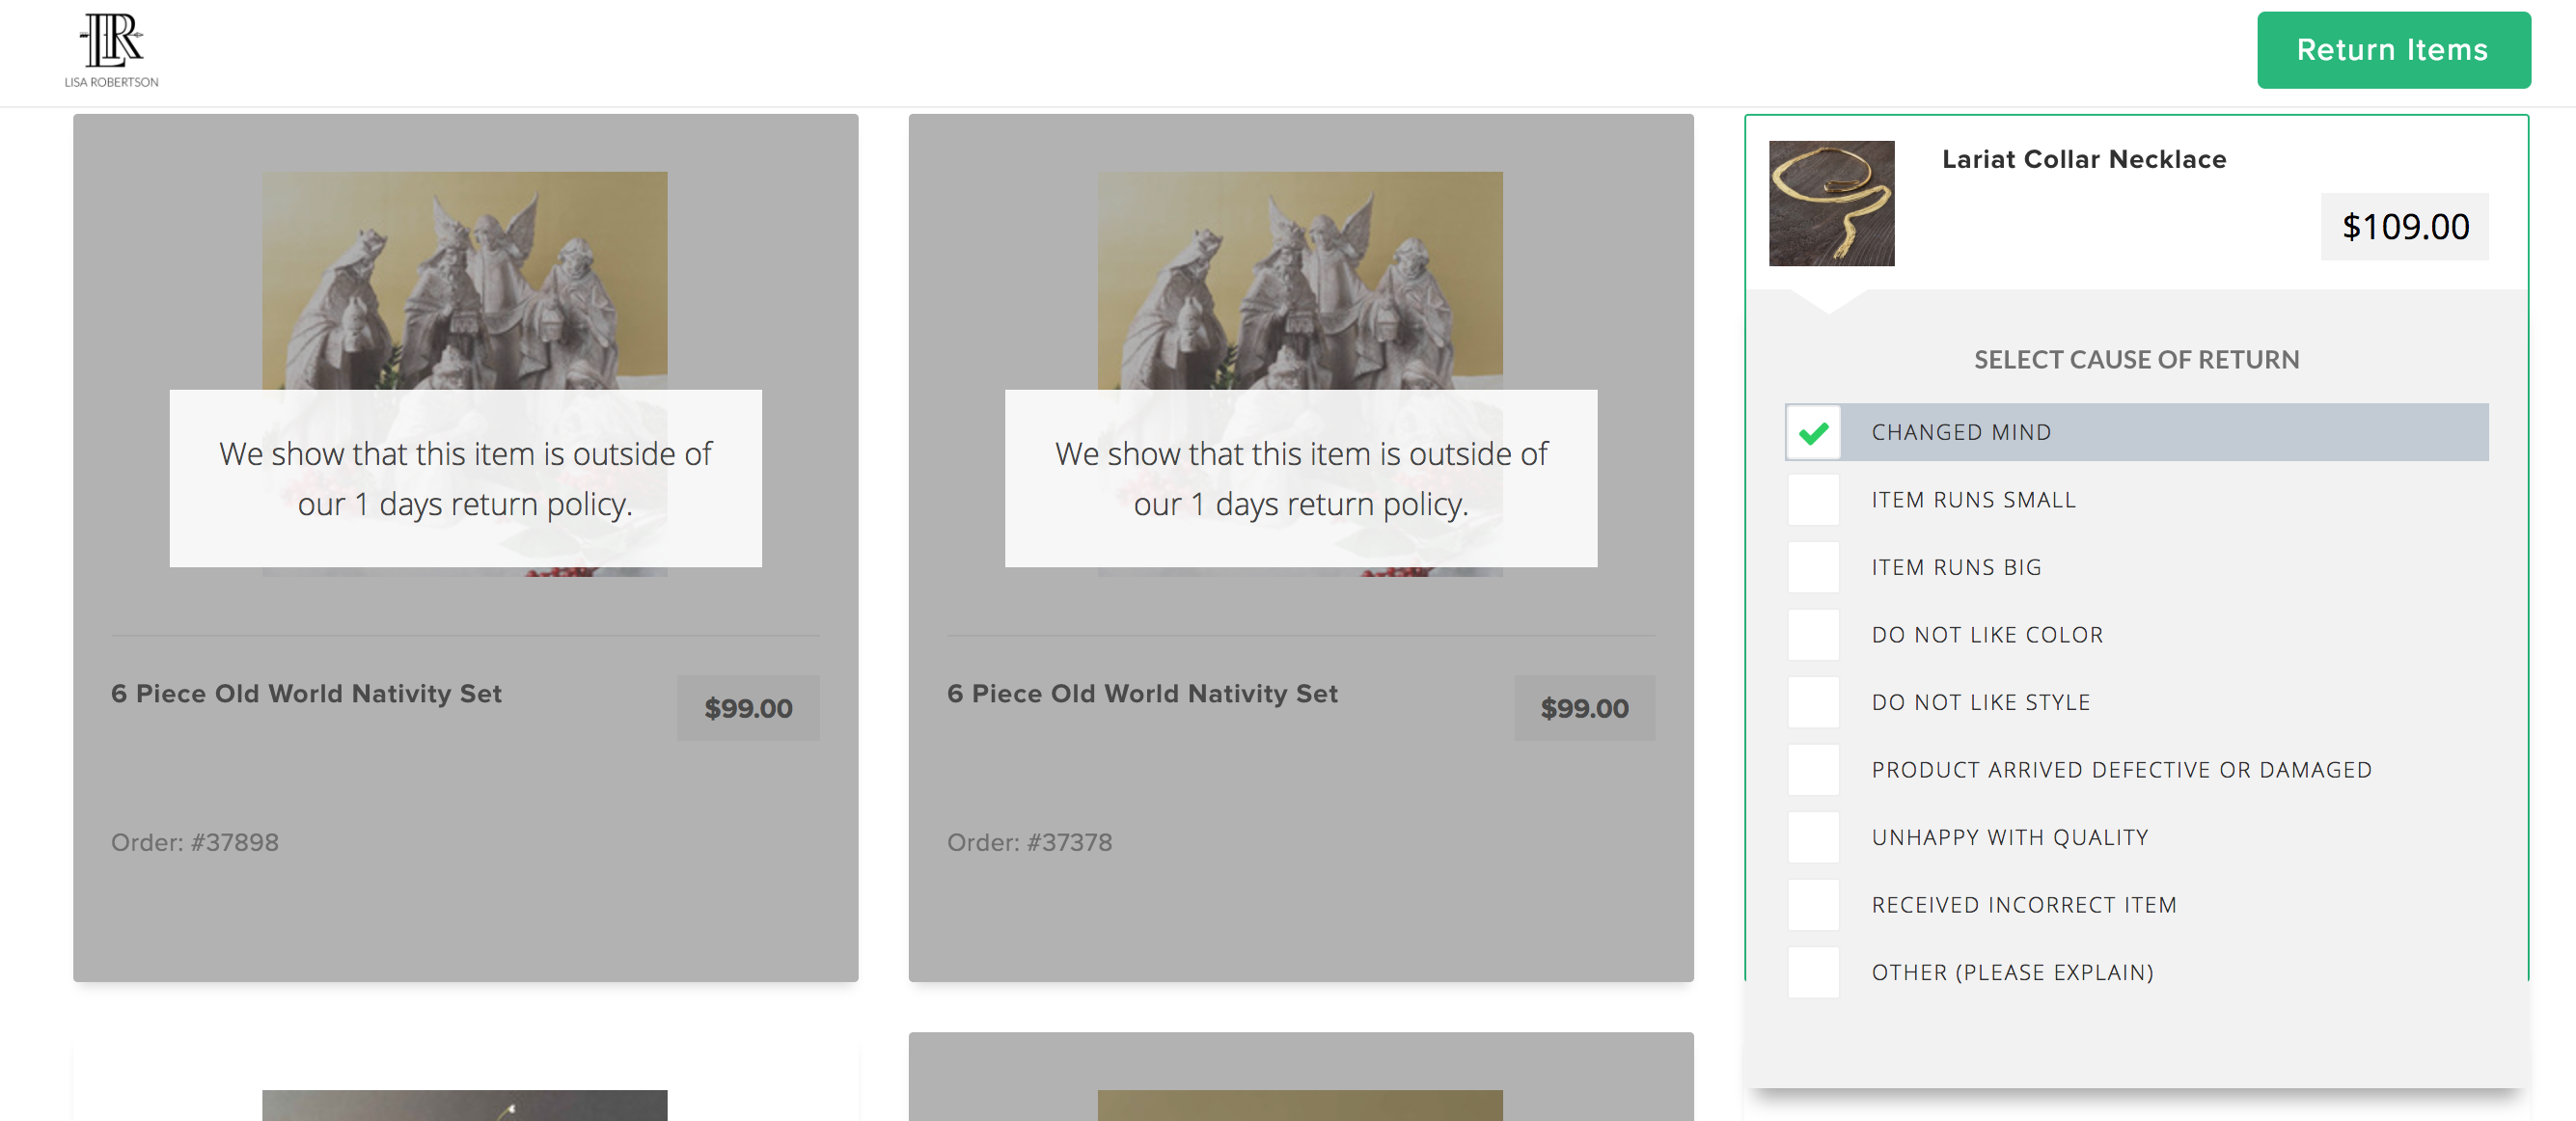Check the Item Runs Small box

[1813, 500]
